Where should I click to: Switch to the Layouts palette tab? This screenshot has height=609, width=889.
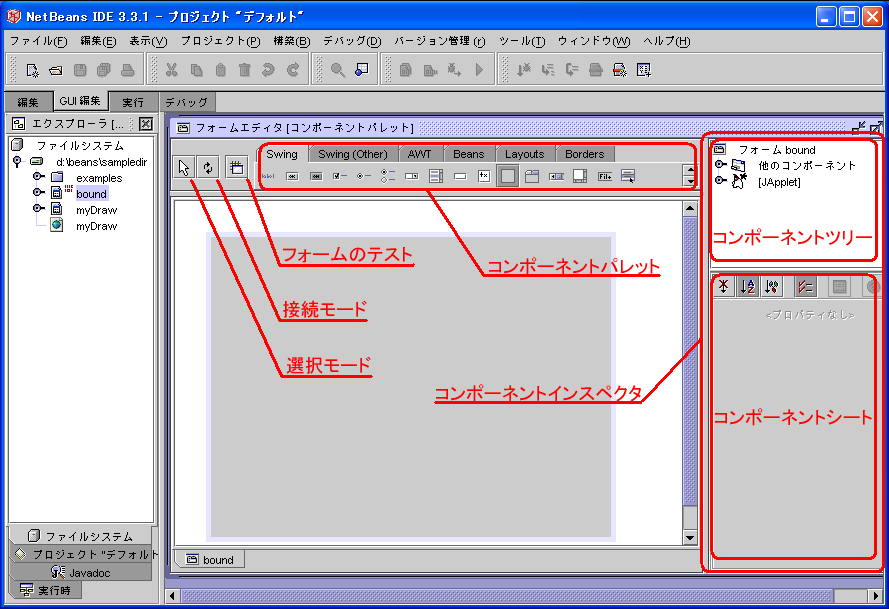524,154
